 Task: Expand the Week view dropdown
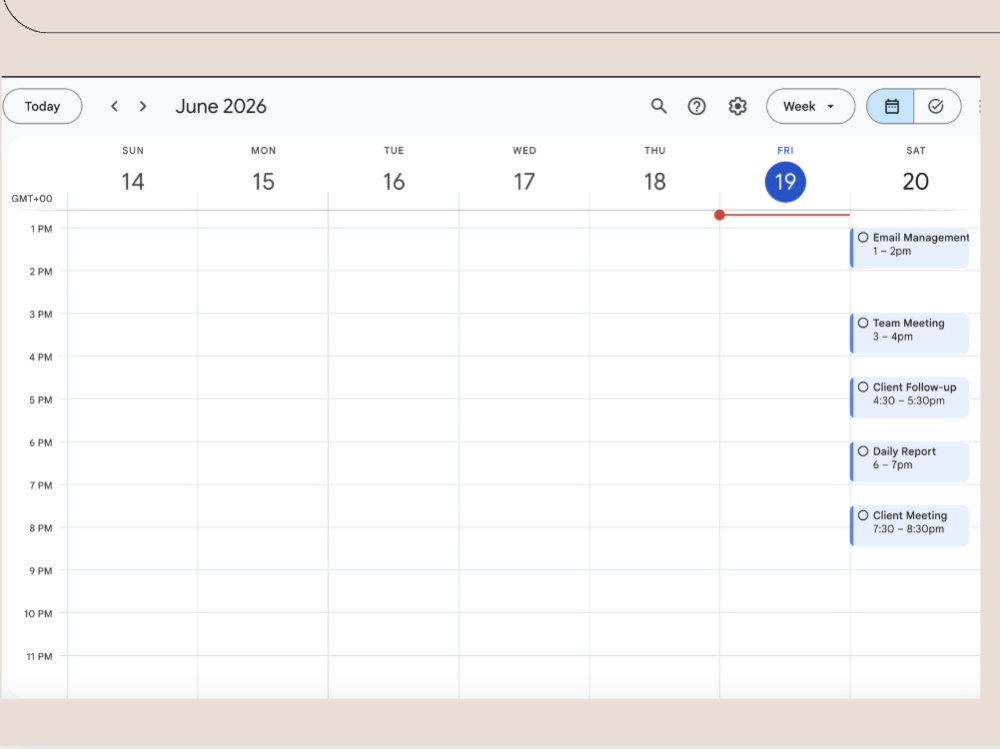[x=810, y=106]
